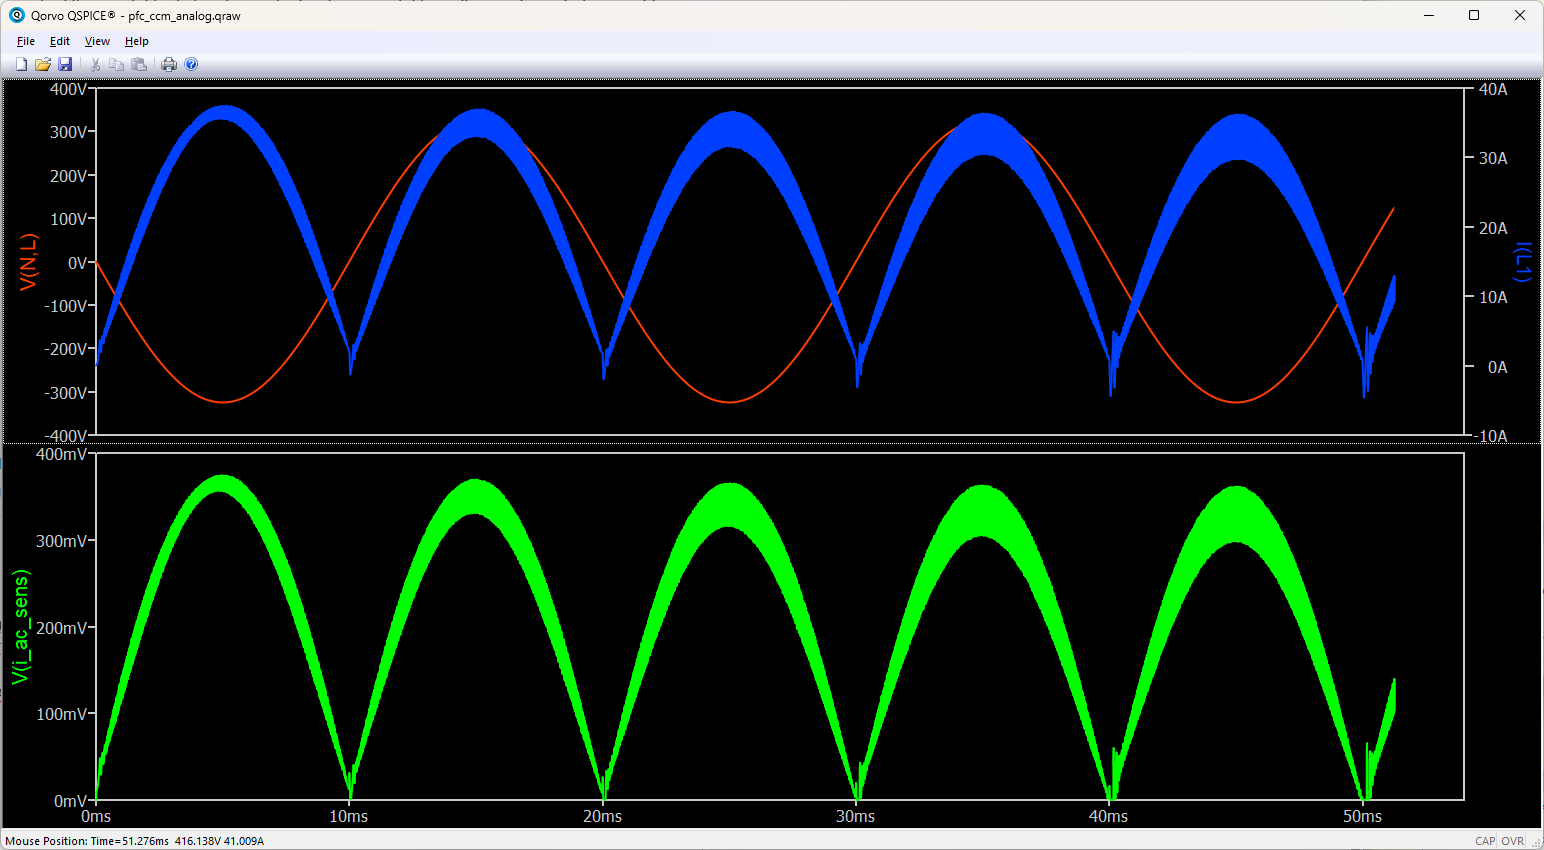
Task: Click the OVR indicator in the status bar
Action: click(x=1513, y=841)
